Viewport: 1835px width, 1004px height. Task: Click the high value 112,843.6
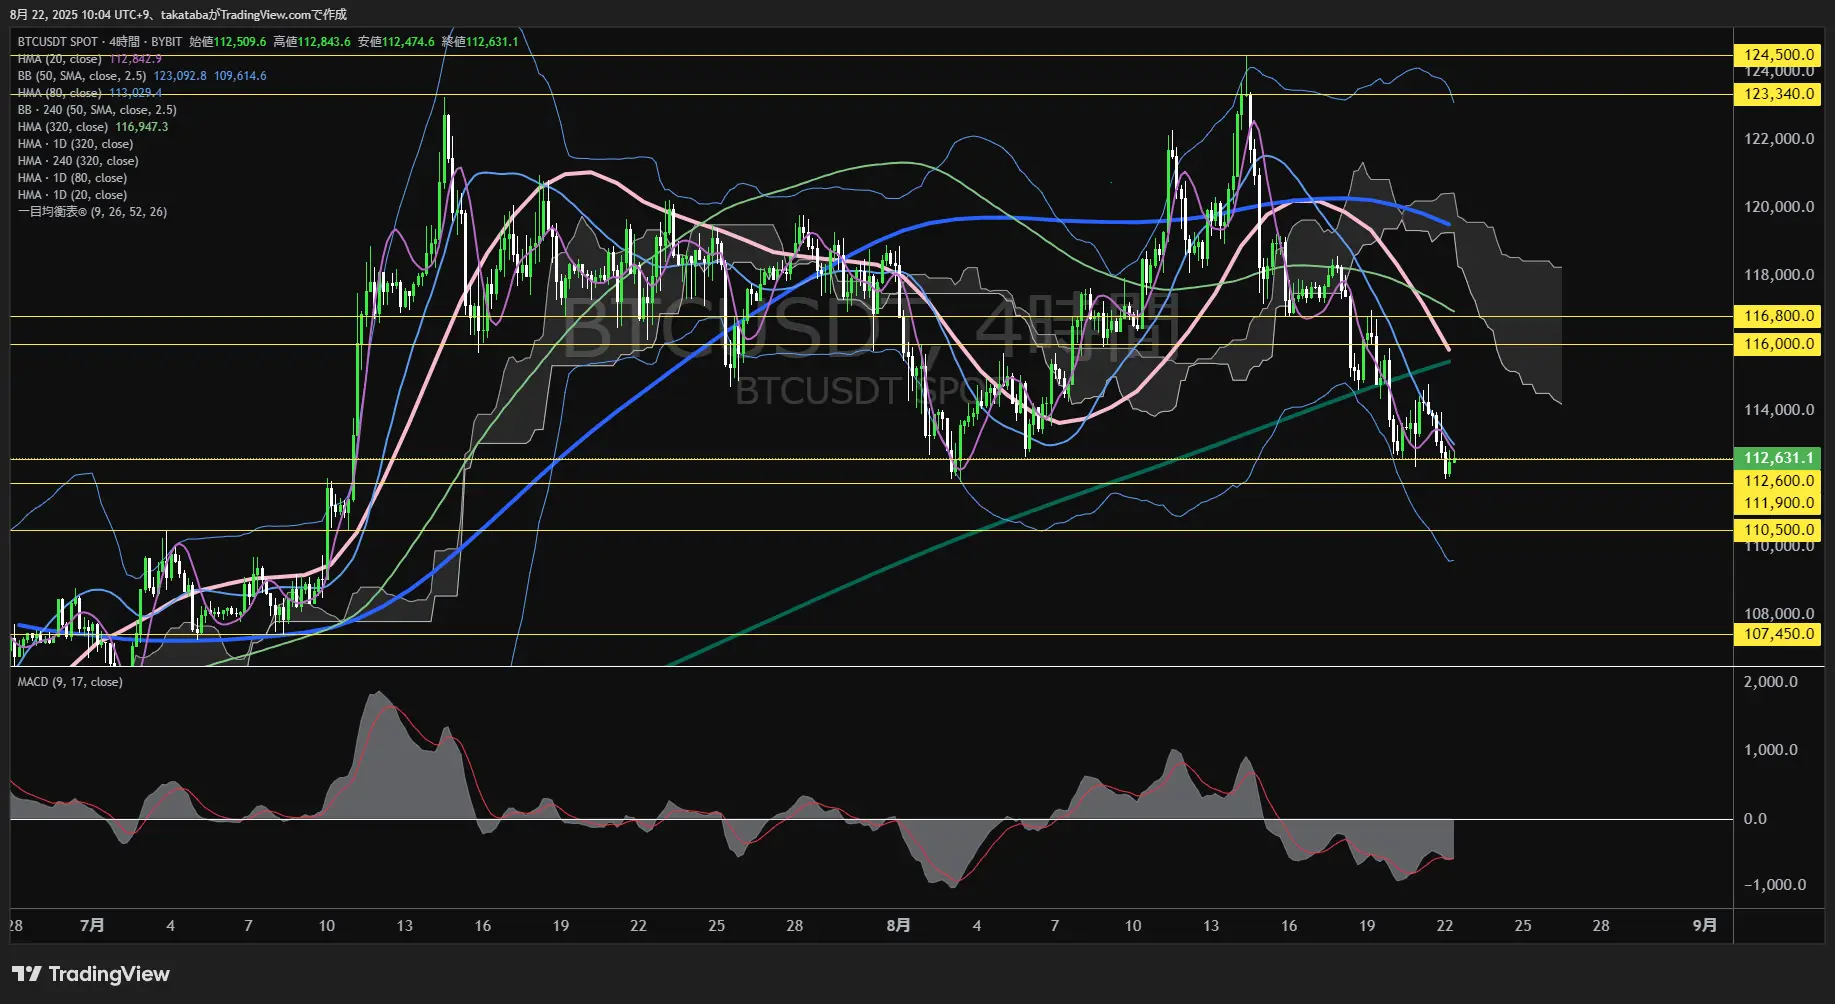coord(324,42)
